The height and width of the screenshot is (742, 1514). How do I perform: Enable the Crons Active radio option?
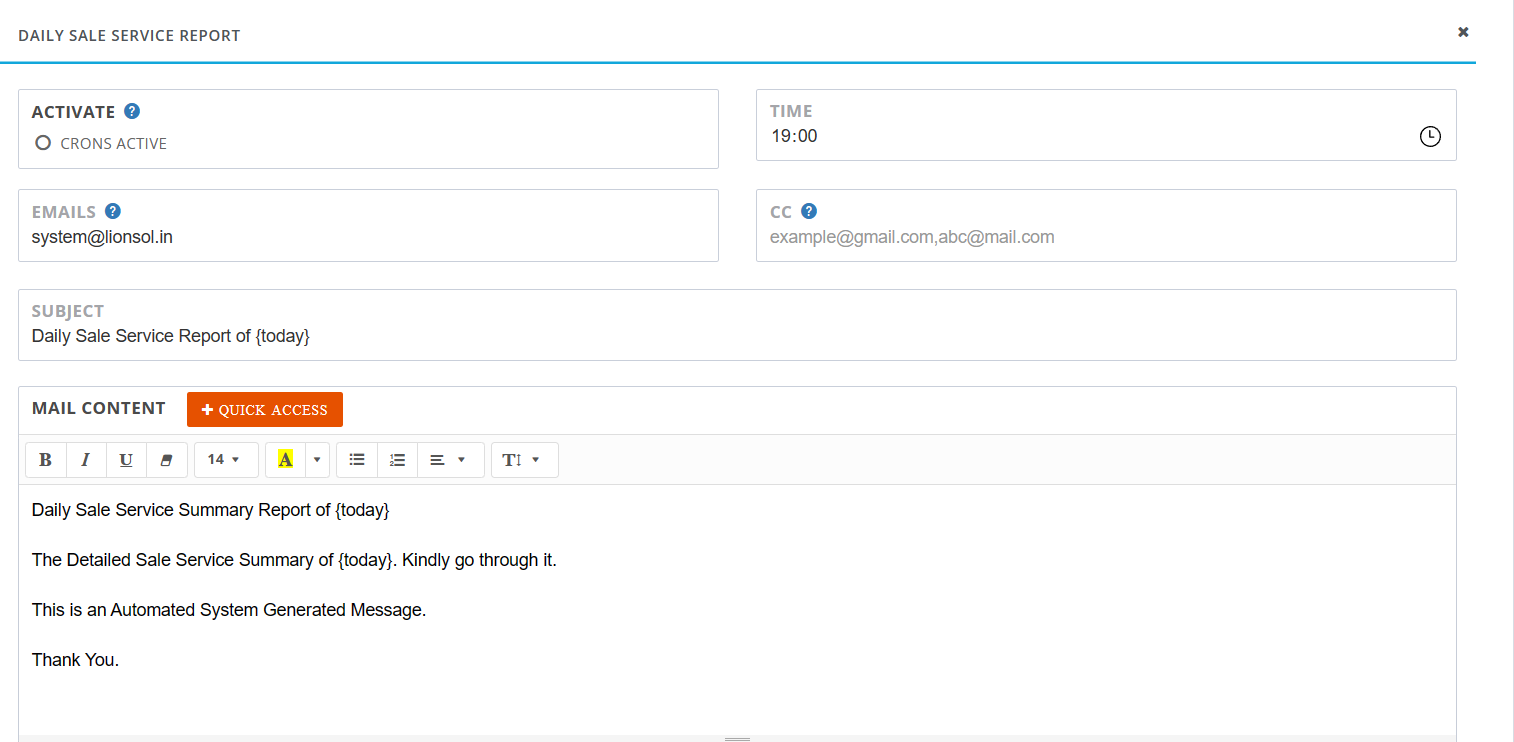click(x=43, y=143)
